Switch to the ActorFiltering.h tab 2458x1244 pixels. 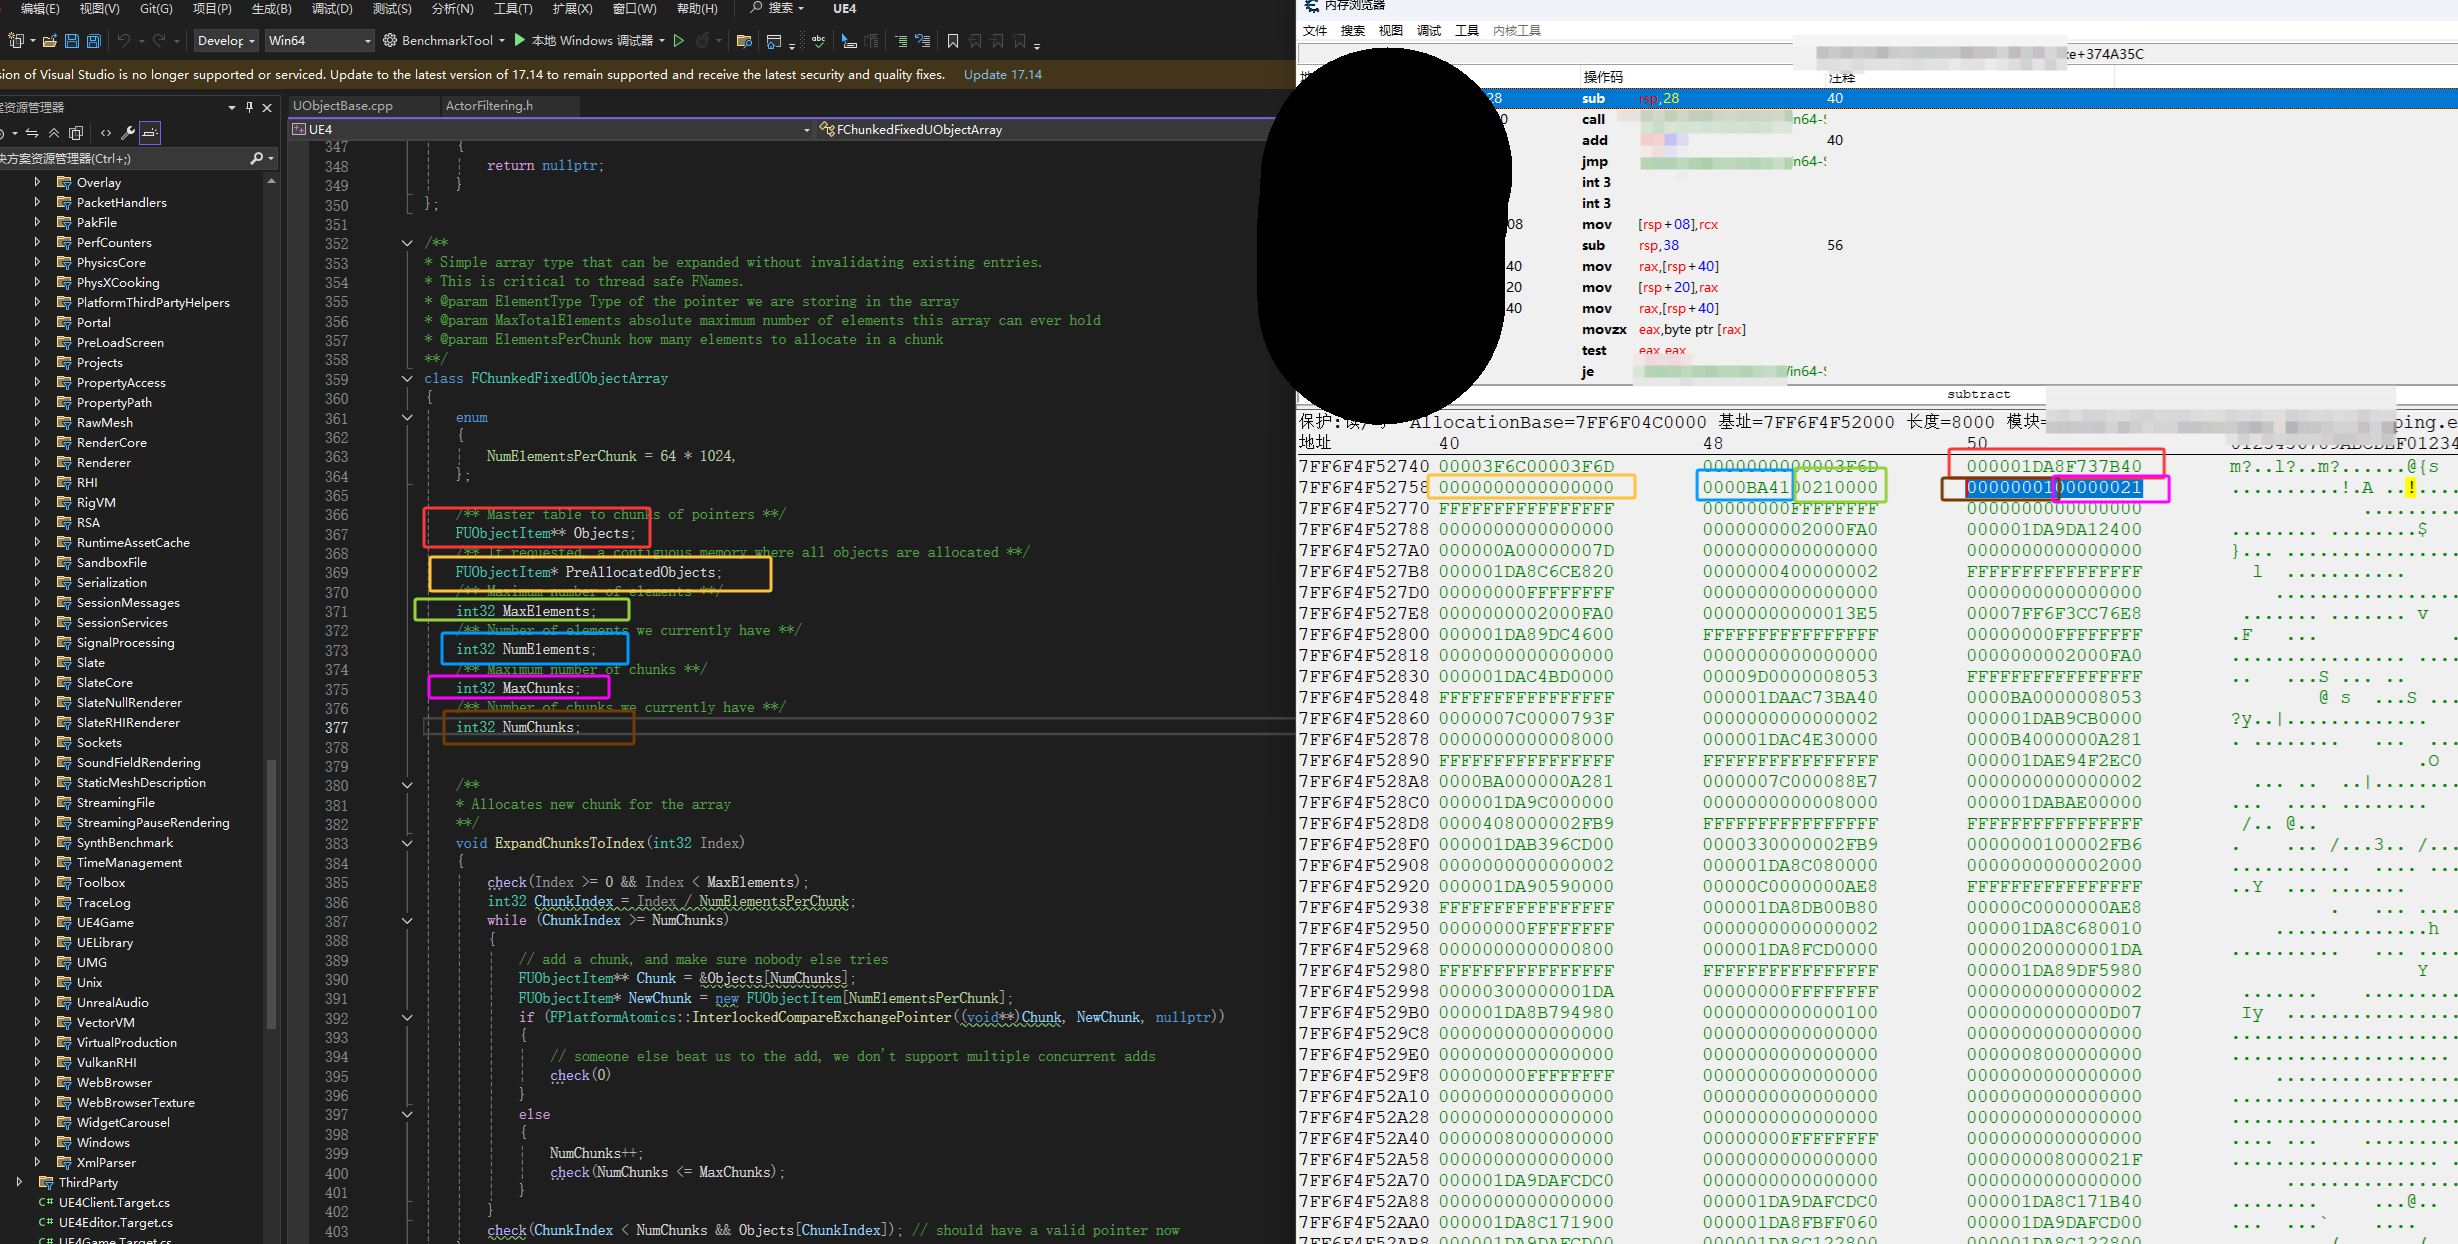489,106
